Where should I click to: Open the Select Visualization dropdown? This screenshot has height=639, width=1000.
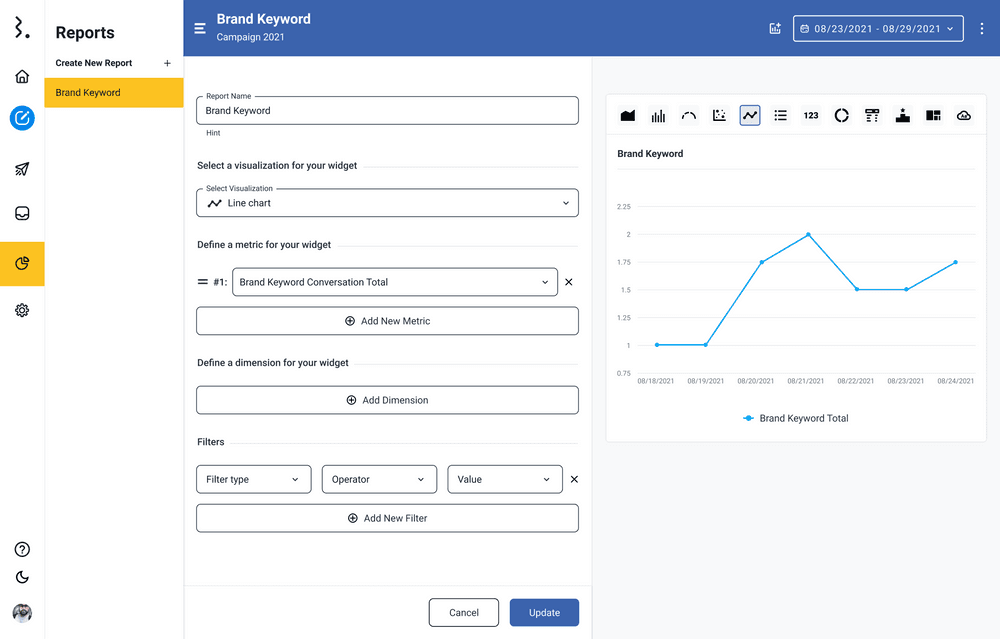click(x=387, y=203)
